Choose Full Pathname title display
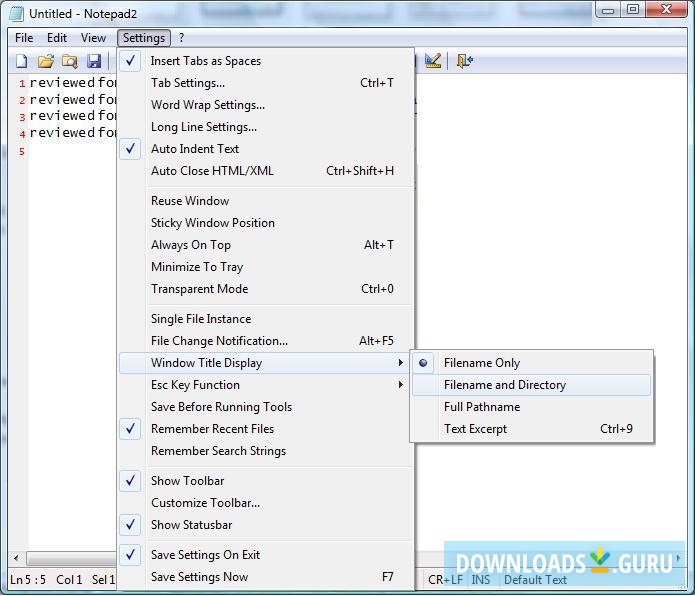This screenshot has height=596, width=695. click(x=532, y=407)
